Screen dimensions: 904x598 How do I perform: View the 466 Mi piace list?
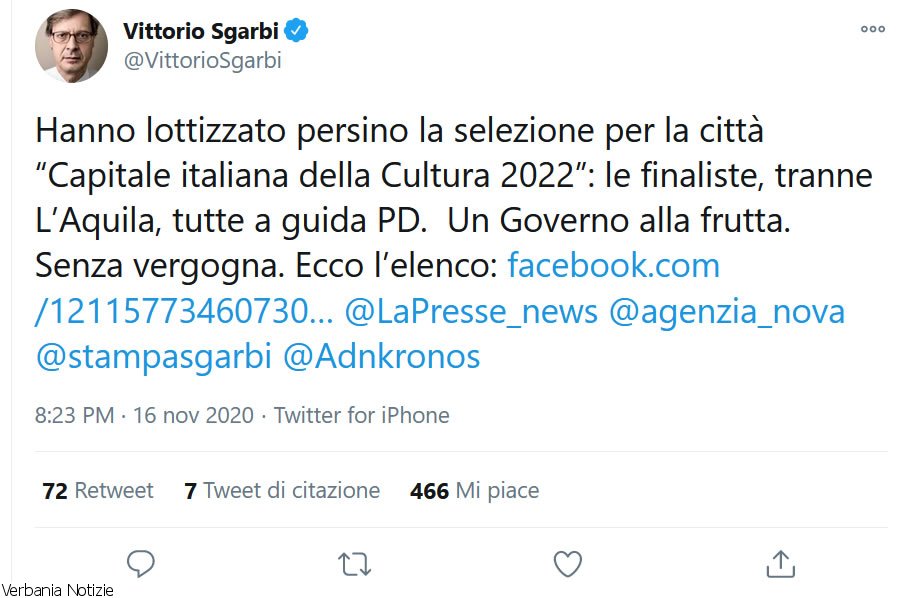[474, 490]
